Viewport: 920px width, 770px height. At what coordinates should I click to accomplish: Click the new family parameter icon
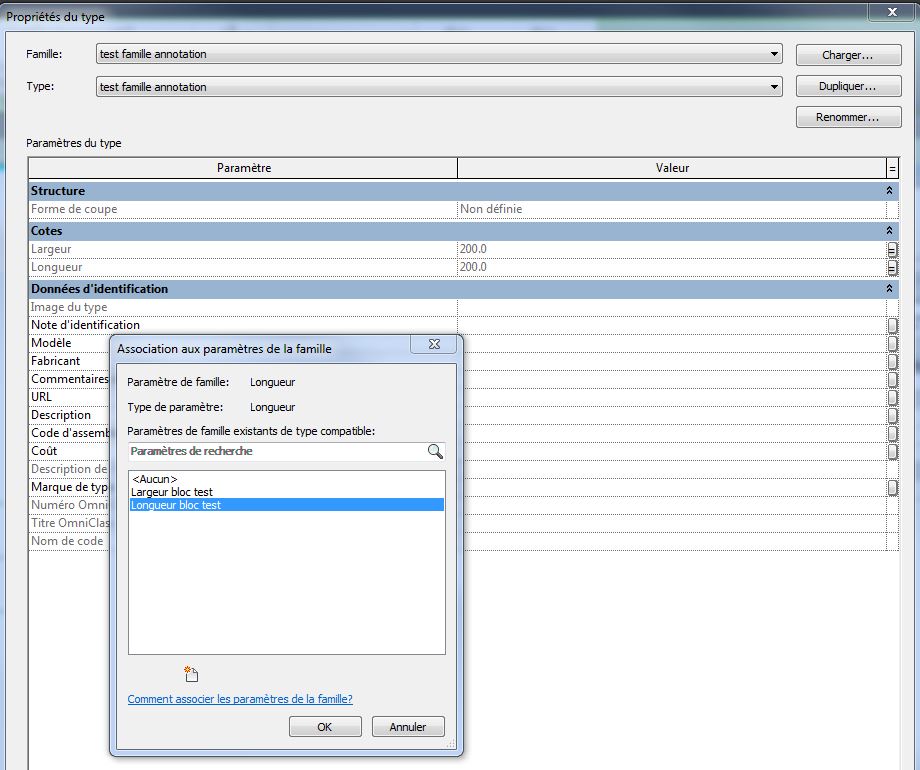191,674
